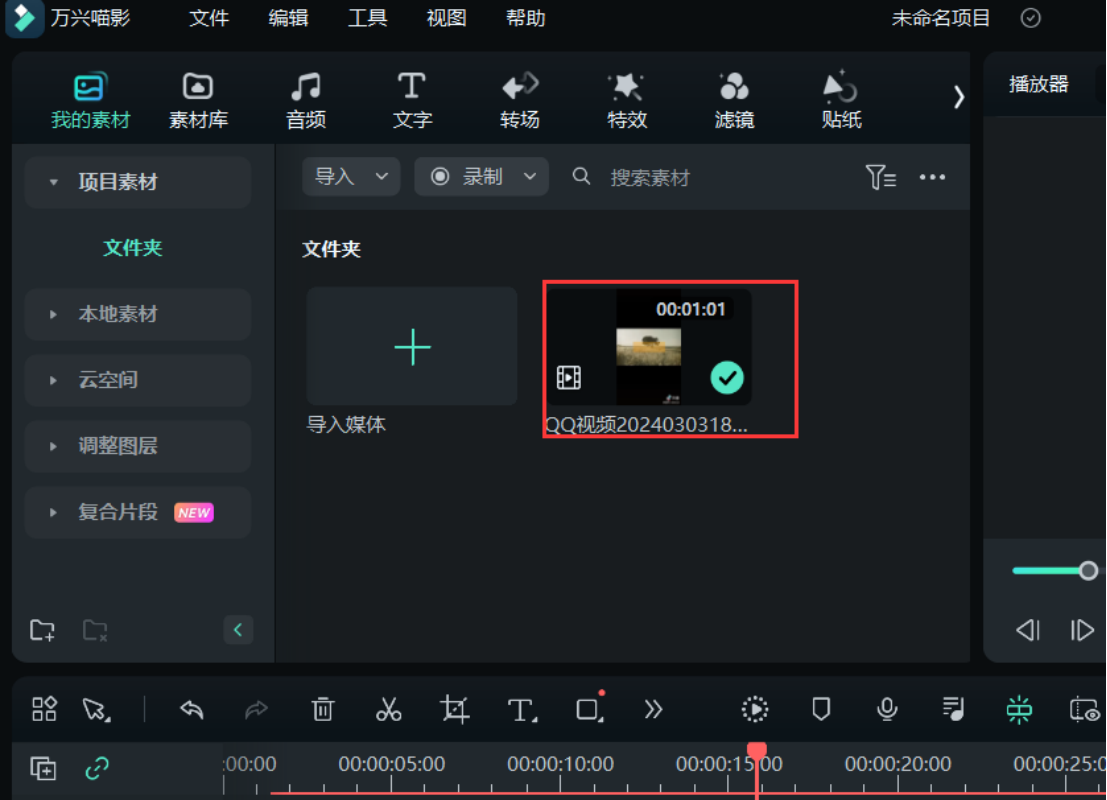Select the rectangle mask shape tool

click(589, 709)
